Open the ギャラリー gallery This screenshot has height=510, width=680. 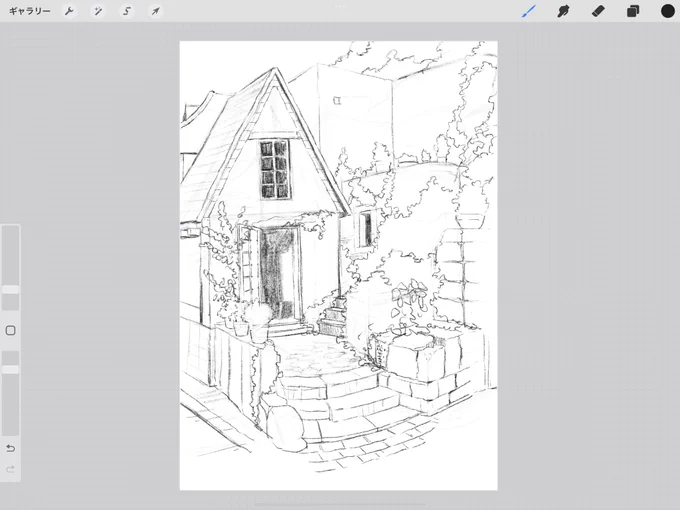coord(29,11)
